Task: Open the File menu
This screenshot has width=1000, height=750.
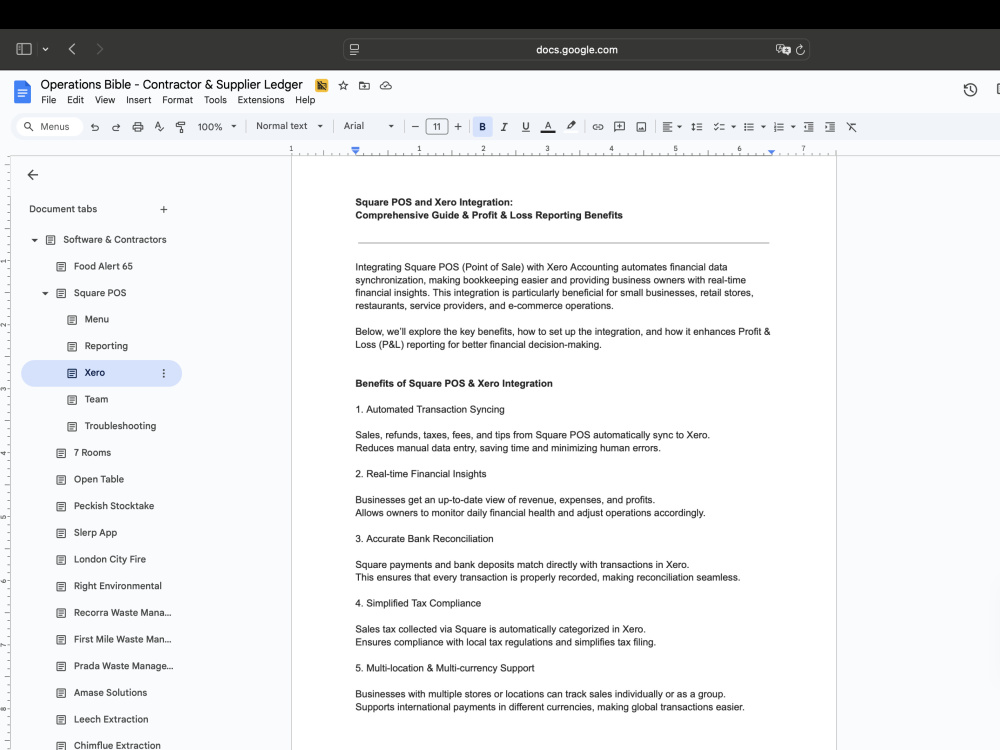Action: pos(48,100)
